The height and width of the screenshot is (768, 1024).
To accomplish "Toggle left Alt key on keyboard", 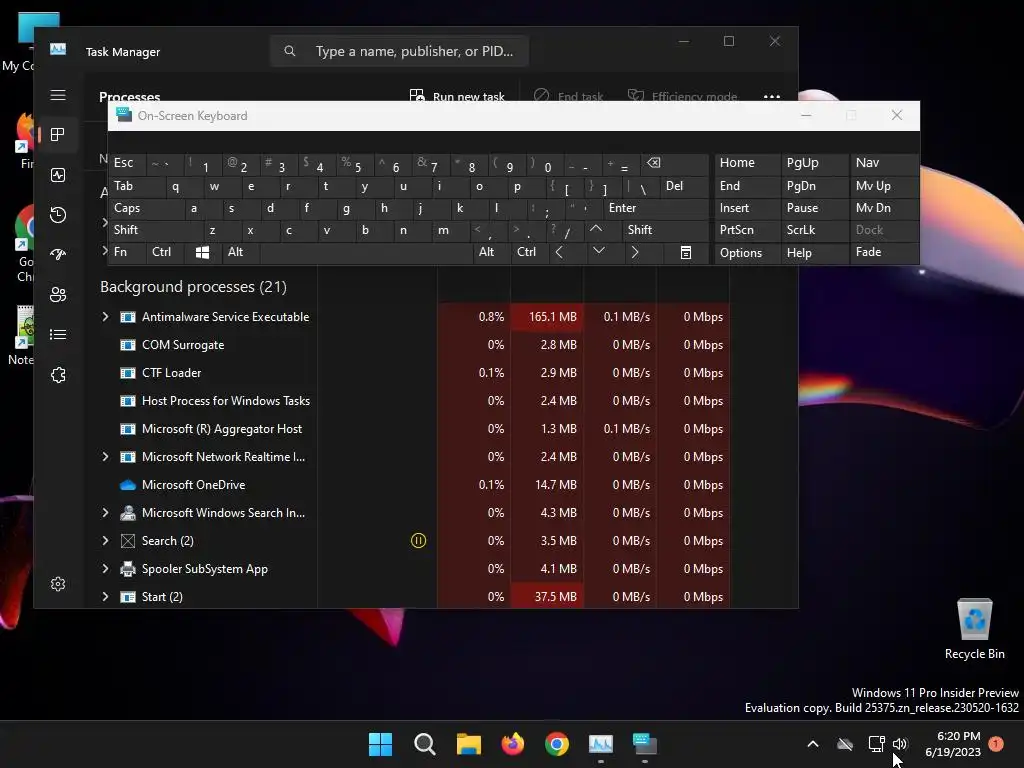I will tap(240, 252).
